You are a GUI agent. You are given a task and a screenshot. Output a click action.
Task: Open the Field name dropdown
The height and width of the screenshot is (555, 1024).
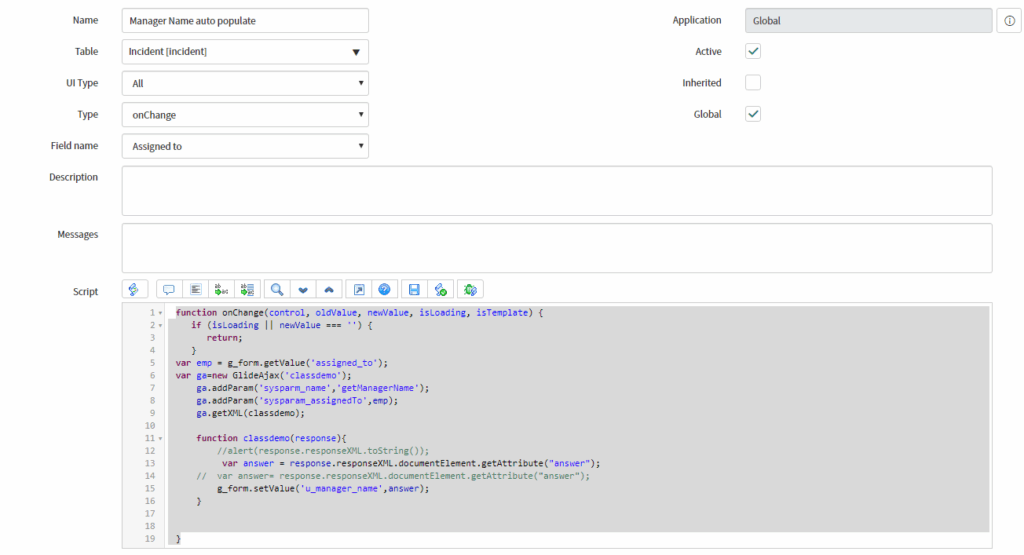[245, 146]
